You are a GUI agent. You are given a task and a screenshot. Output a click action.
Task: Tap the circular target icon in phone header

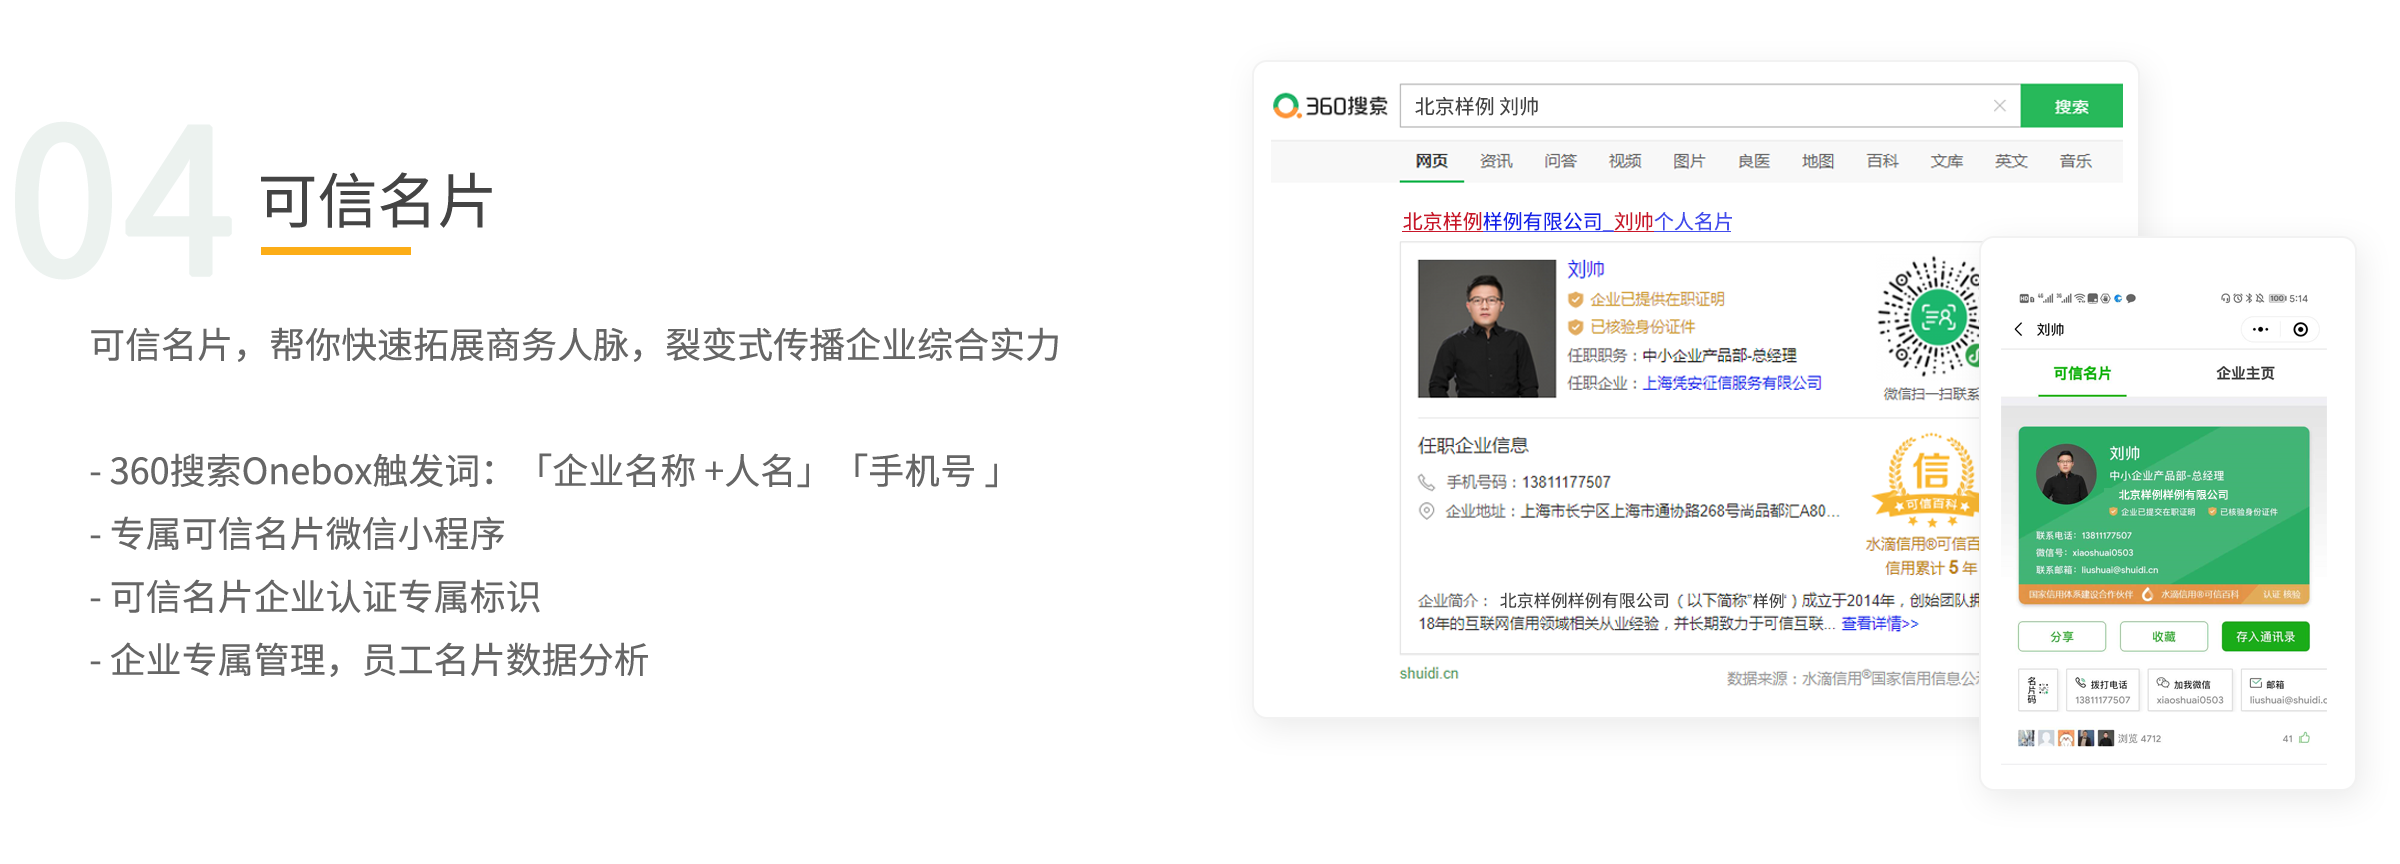2300,329
